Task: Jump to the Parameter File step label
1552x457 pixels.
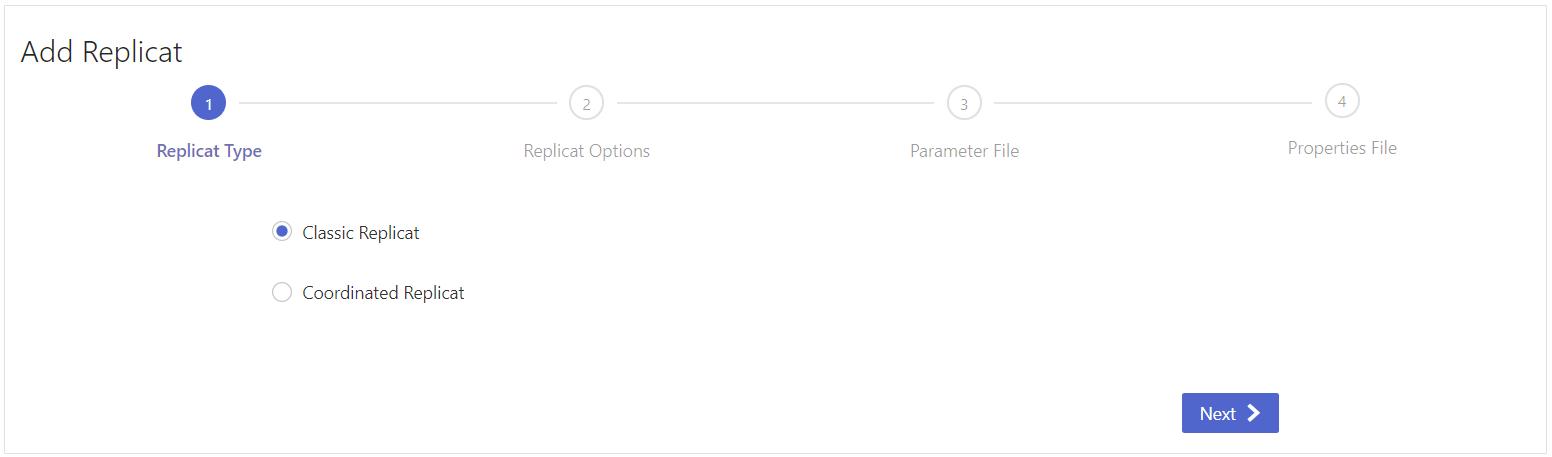Action: coord(964,151)
